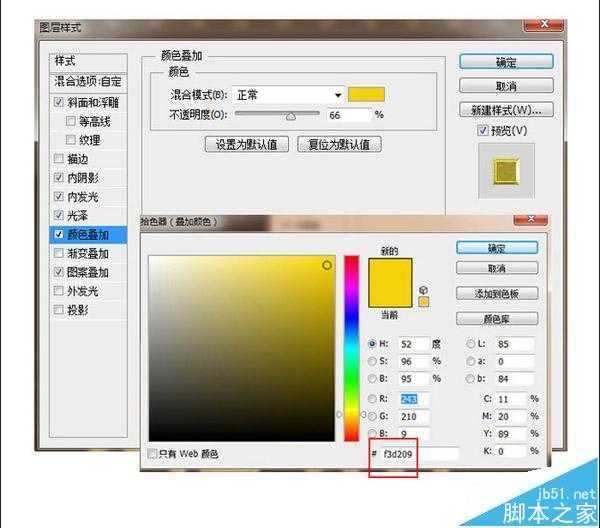This screenshot has width=600, height=528.
Task: Toggle the 光泽 checkbox
Action: click(x=59, y=215)
